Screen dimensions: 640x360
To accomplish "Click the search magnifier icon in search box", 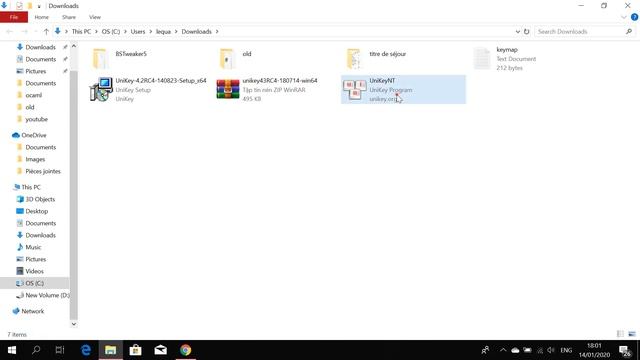I will pyautogui.click(x=629, y=31).
